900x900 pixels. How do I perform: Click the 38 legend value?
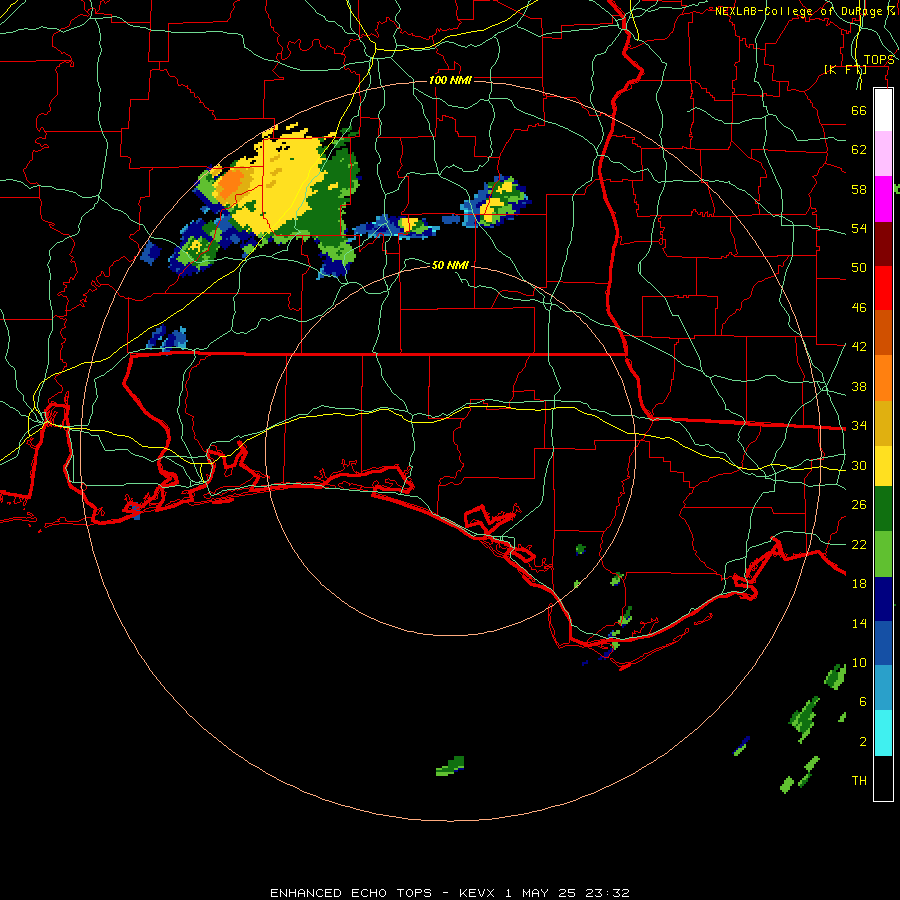[x=859, y=386]
